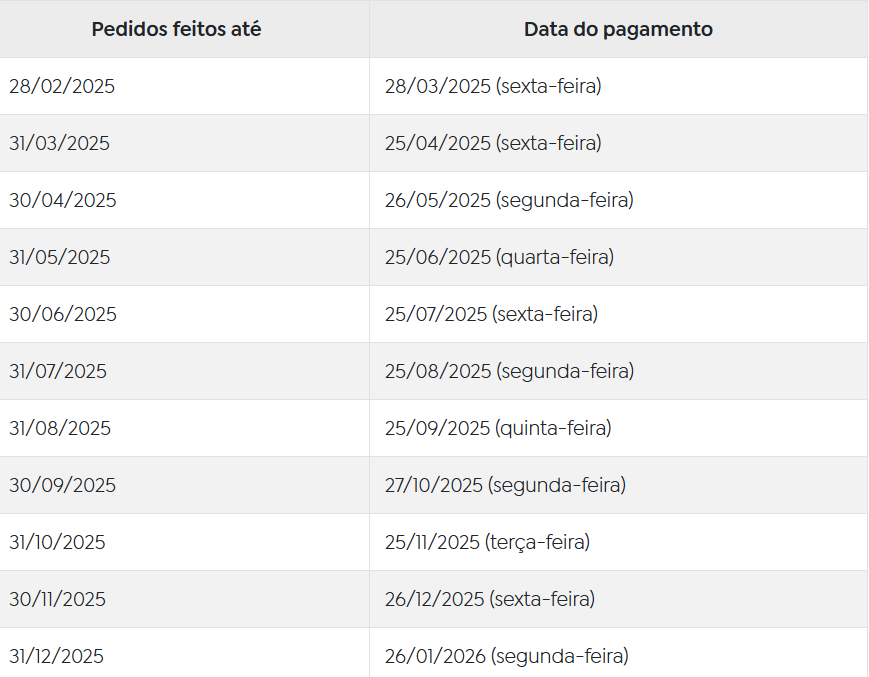
Task: Select the 27/10/2025 (segunda-feira) payment cell
Action: click(x=618, y=485)
